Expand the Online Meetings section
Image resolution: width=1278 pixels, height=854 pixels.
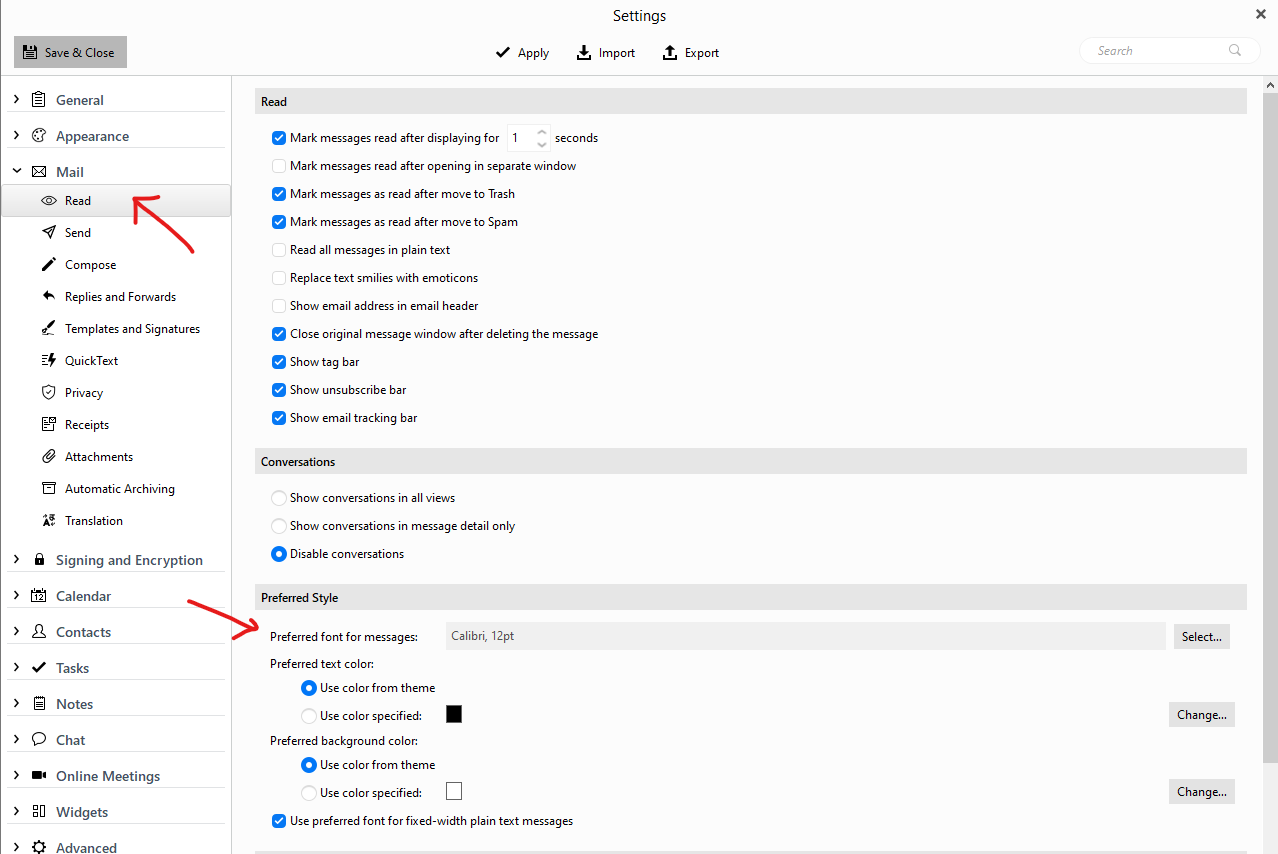16,775
